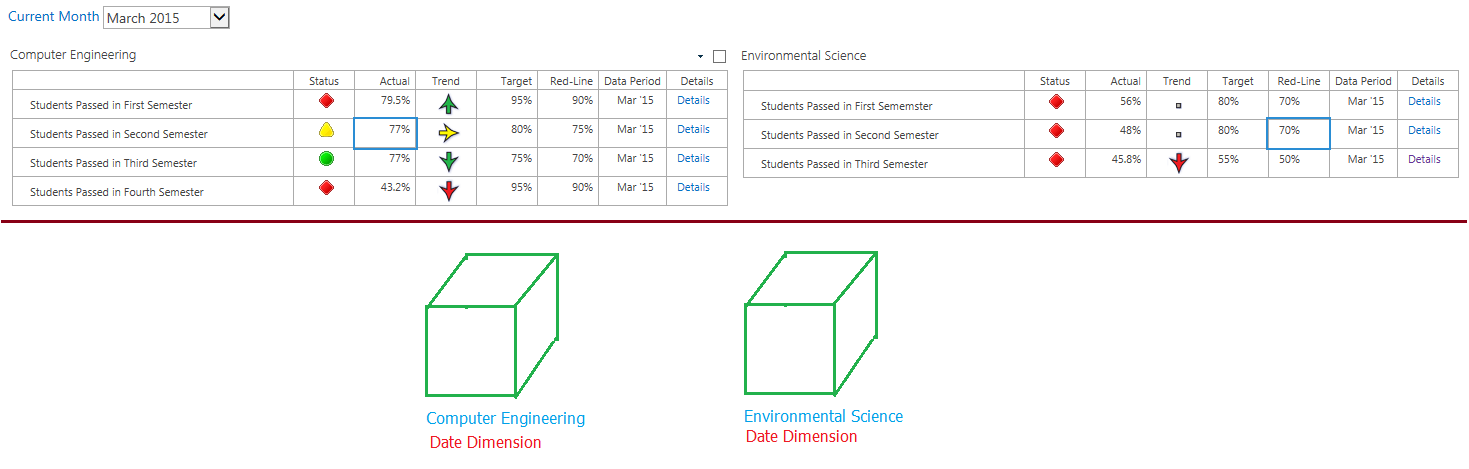Click the Environmental Science cube label text
Screen dimensions: 1469x469
coord(823,416)
